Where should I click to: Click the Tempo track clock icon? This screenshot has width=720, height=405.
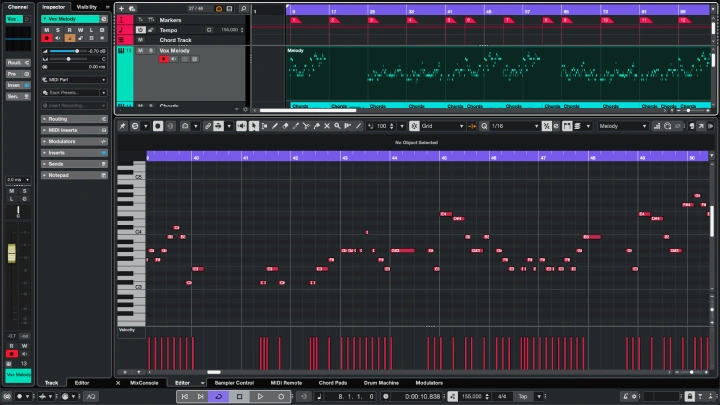[141, 30]
